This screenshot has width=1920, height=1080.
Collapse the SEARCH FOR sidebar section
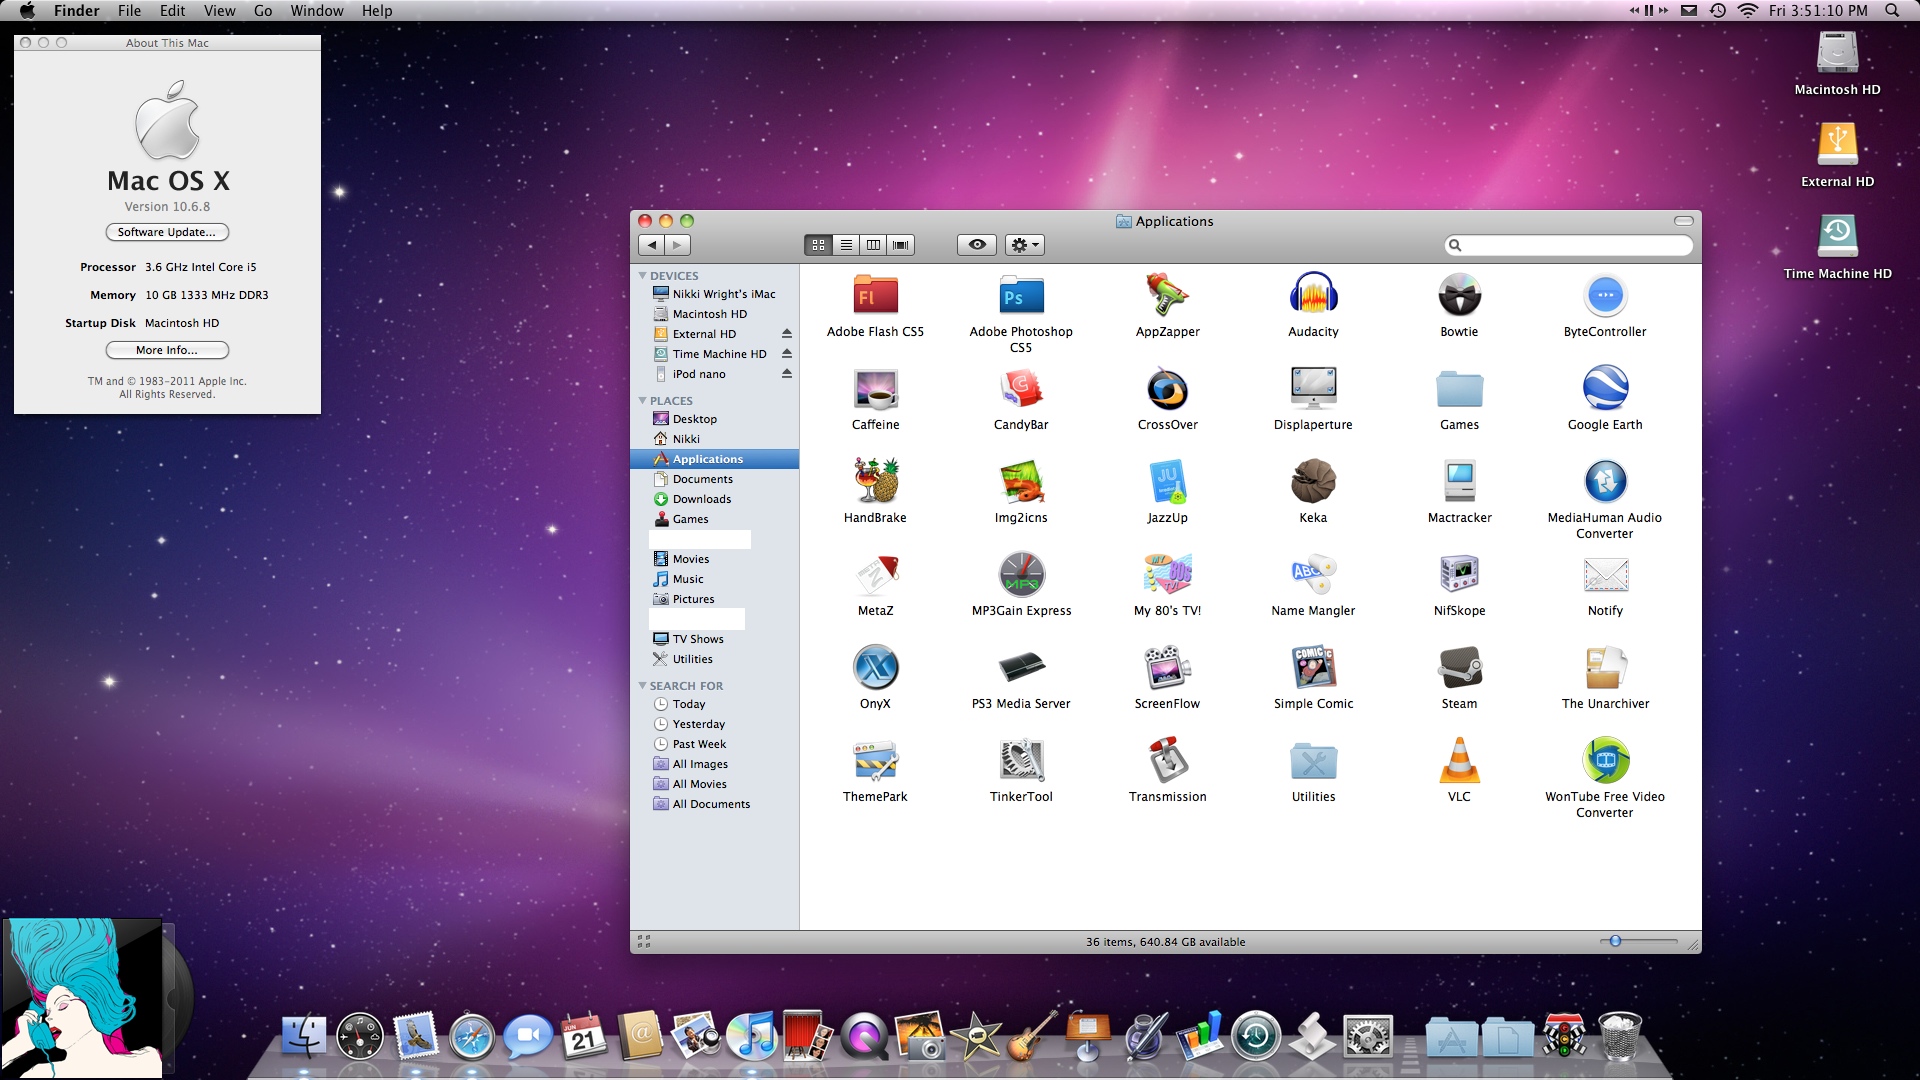pyautogui.click(x=642, y=686)
